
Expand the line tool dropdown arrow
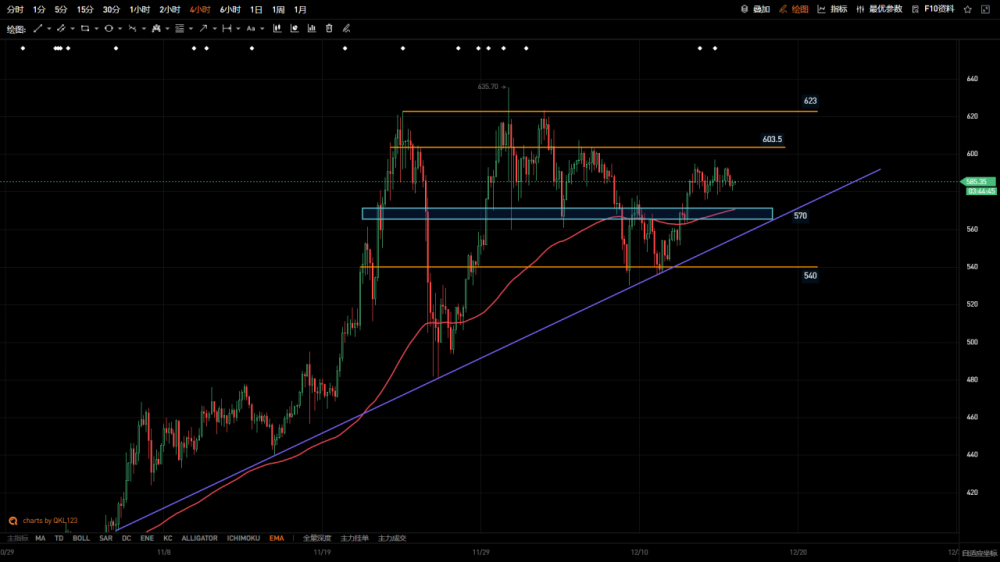point(49,28)
